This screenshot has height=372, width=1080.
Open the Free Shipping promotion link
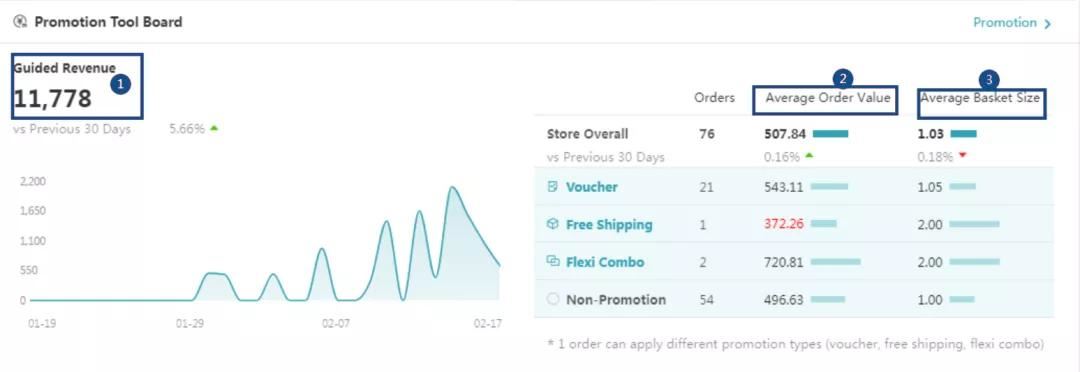[609, 225]
